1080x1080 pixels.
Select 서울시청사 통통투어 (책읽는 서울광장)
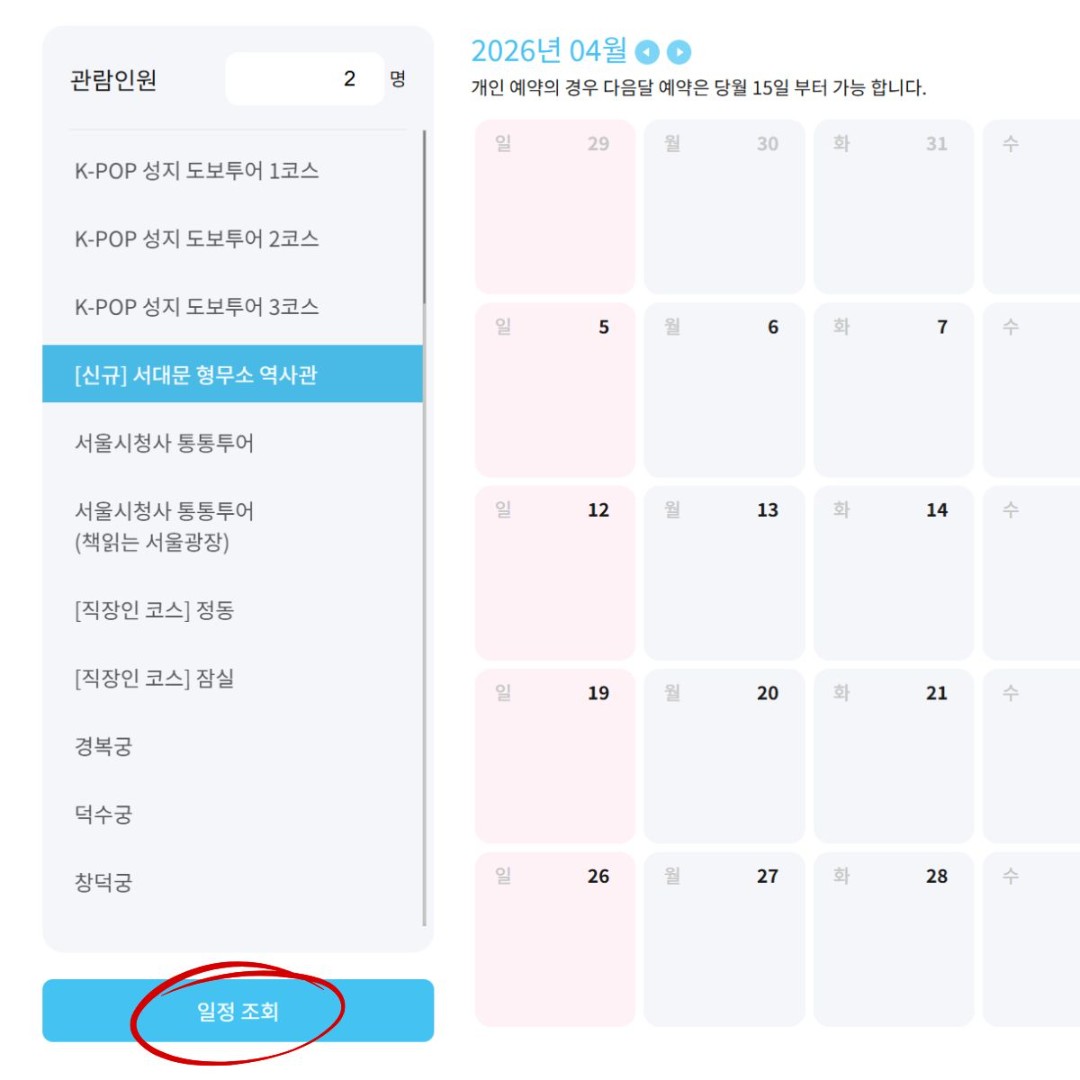(232, 527)
